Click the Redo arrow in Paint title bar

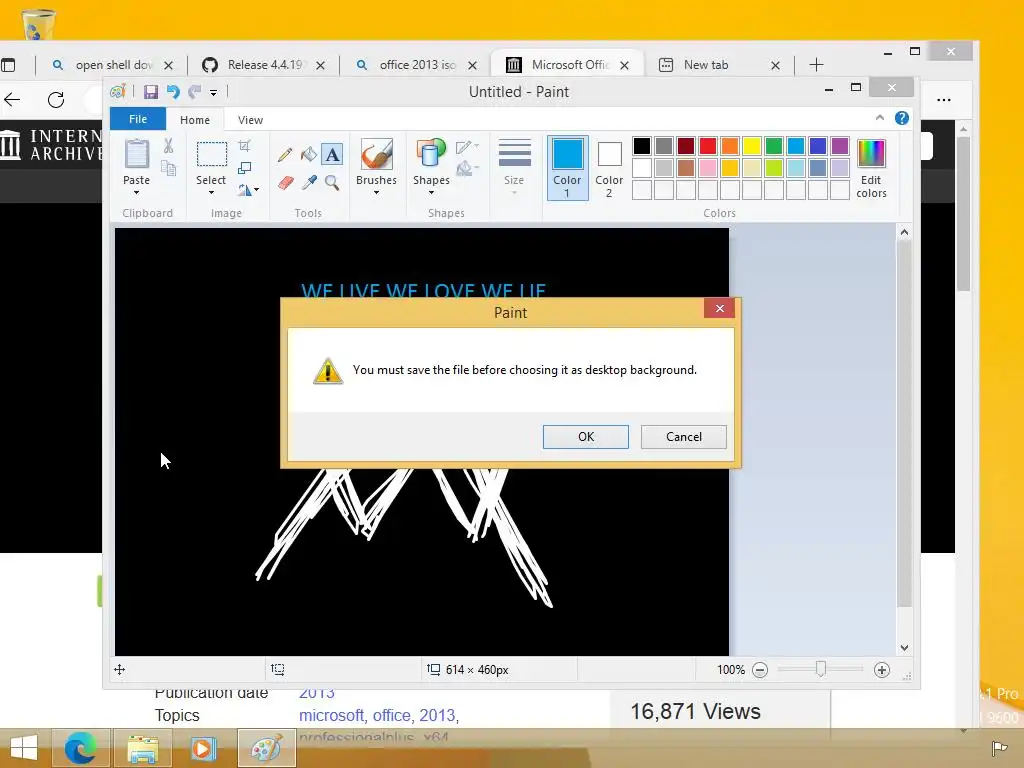(x=195, y=92)
